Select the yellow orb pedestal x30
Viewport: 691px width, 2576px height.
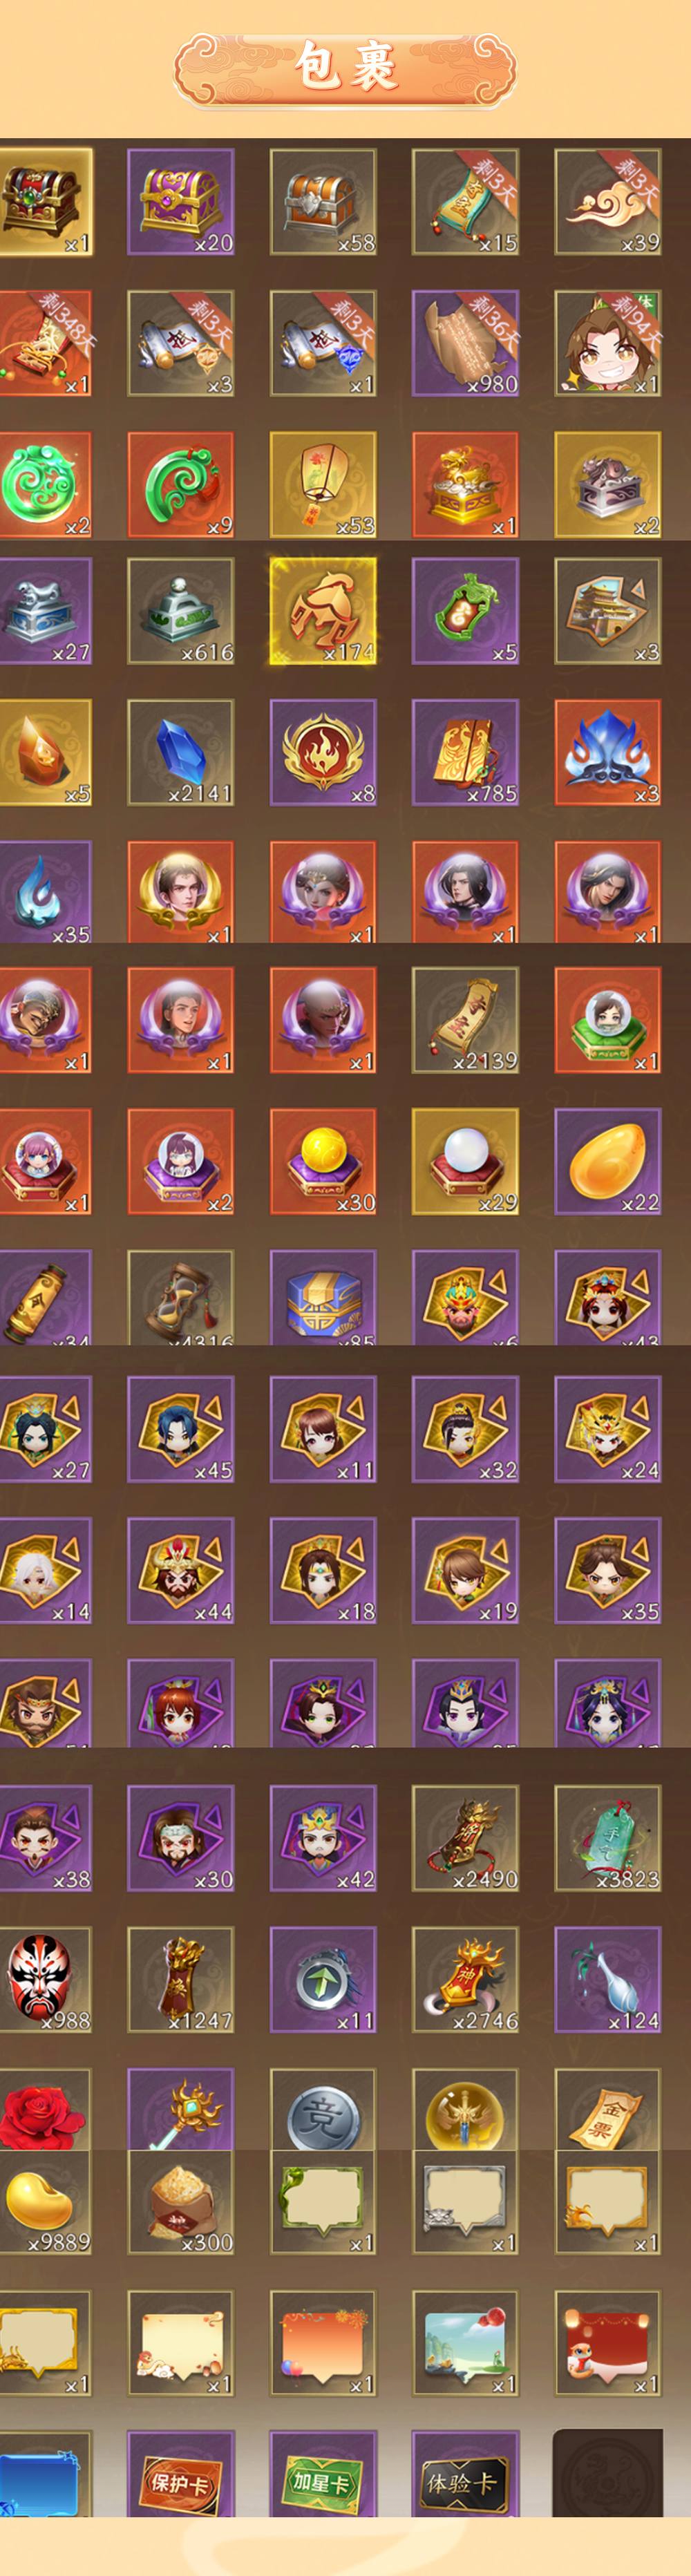(323, 1161)
